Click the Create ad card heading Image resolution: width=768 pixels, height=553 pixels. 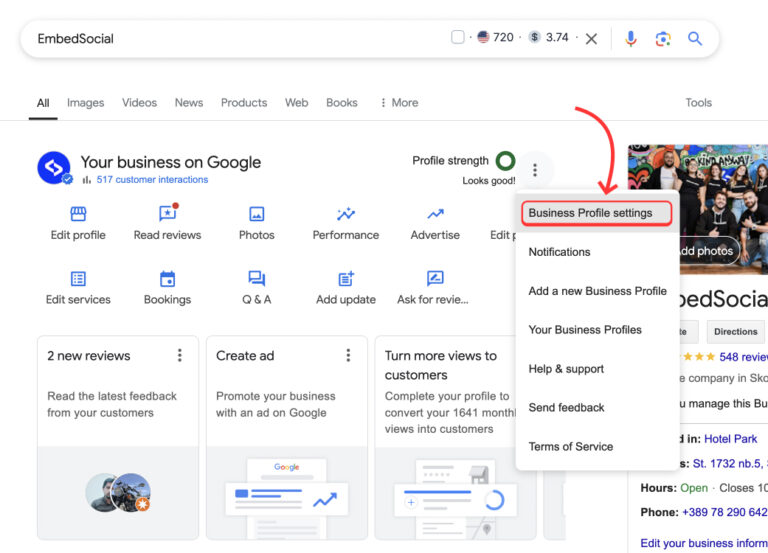point(245,356)
